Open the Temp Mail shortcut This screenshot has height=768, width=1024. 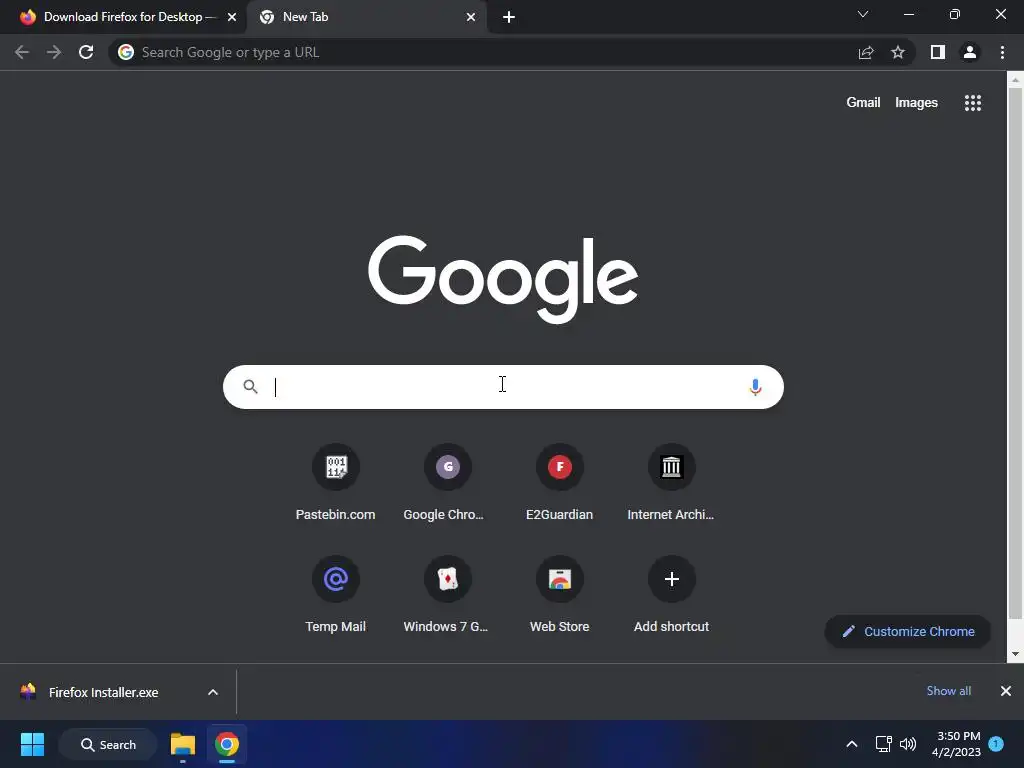point(336,594)
